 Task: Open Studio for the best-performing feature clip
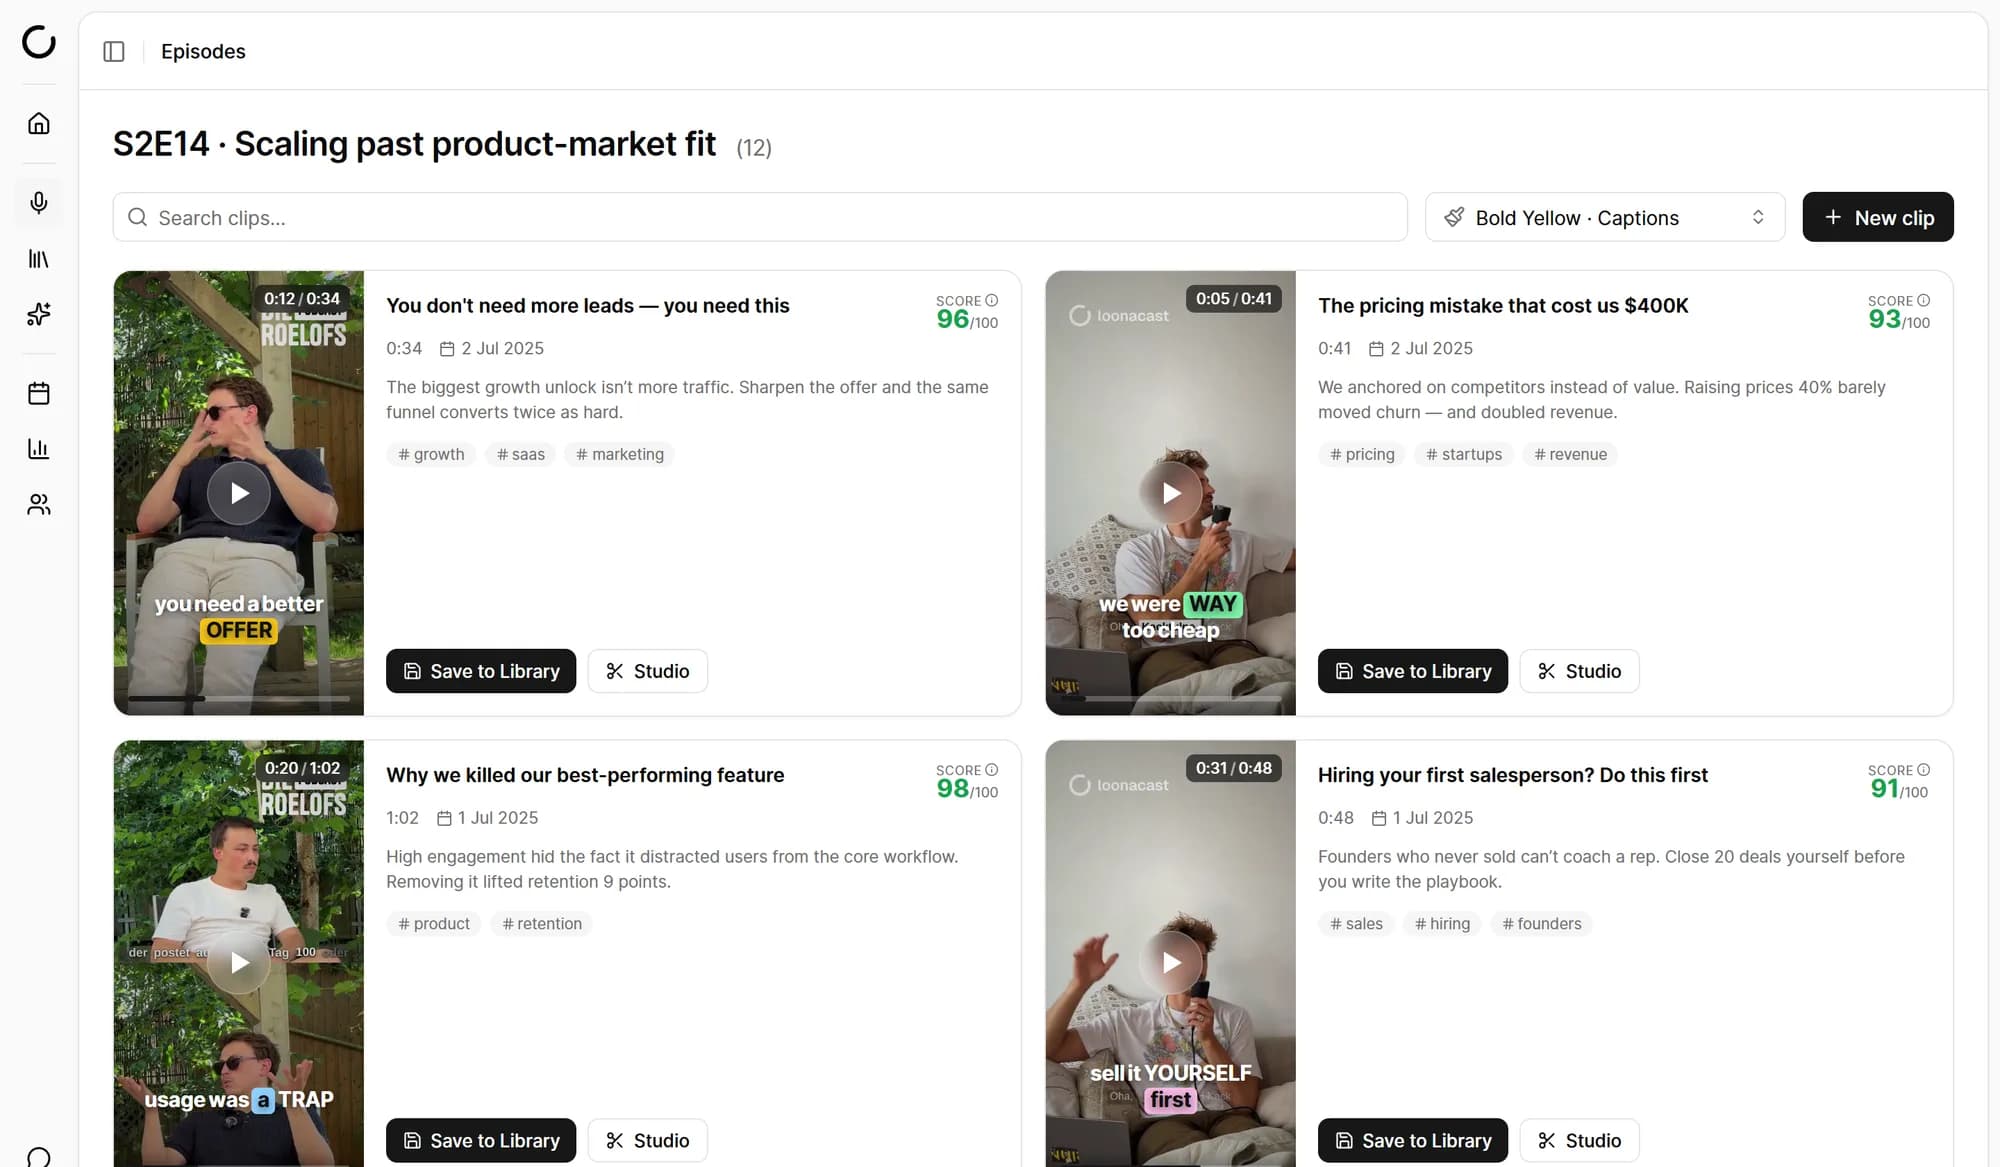(648, 1140)
